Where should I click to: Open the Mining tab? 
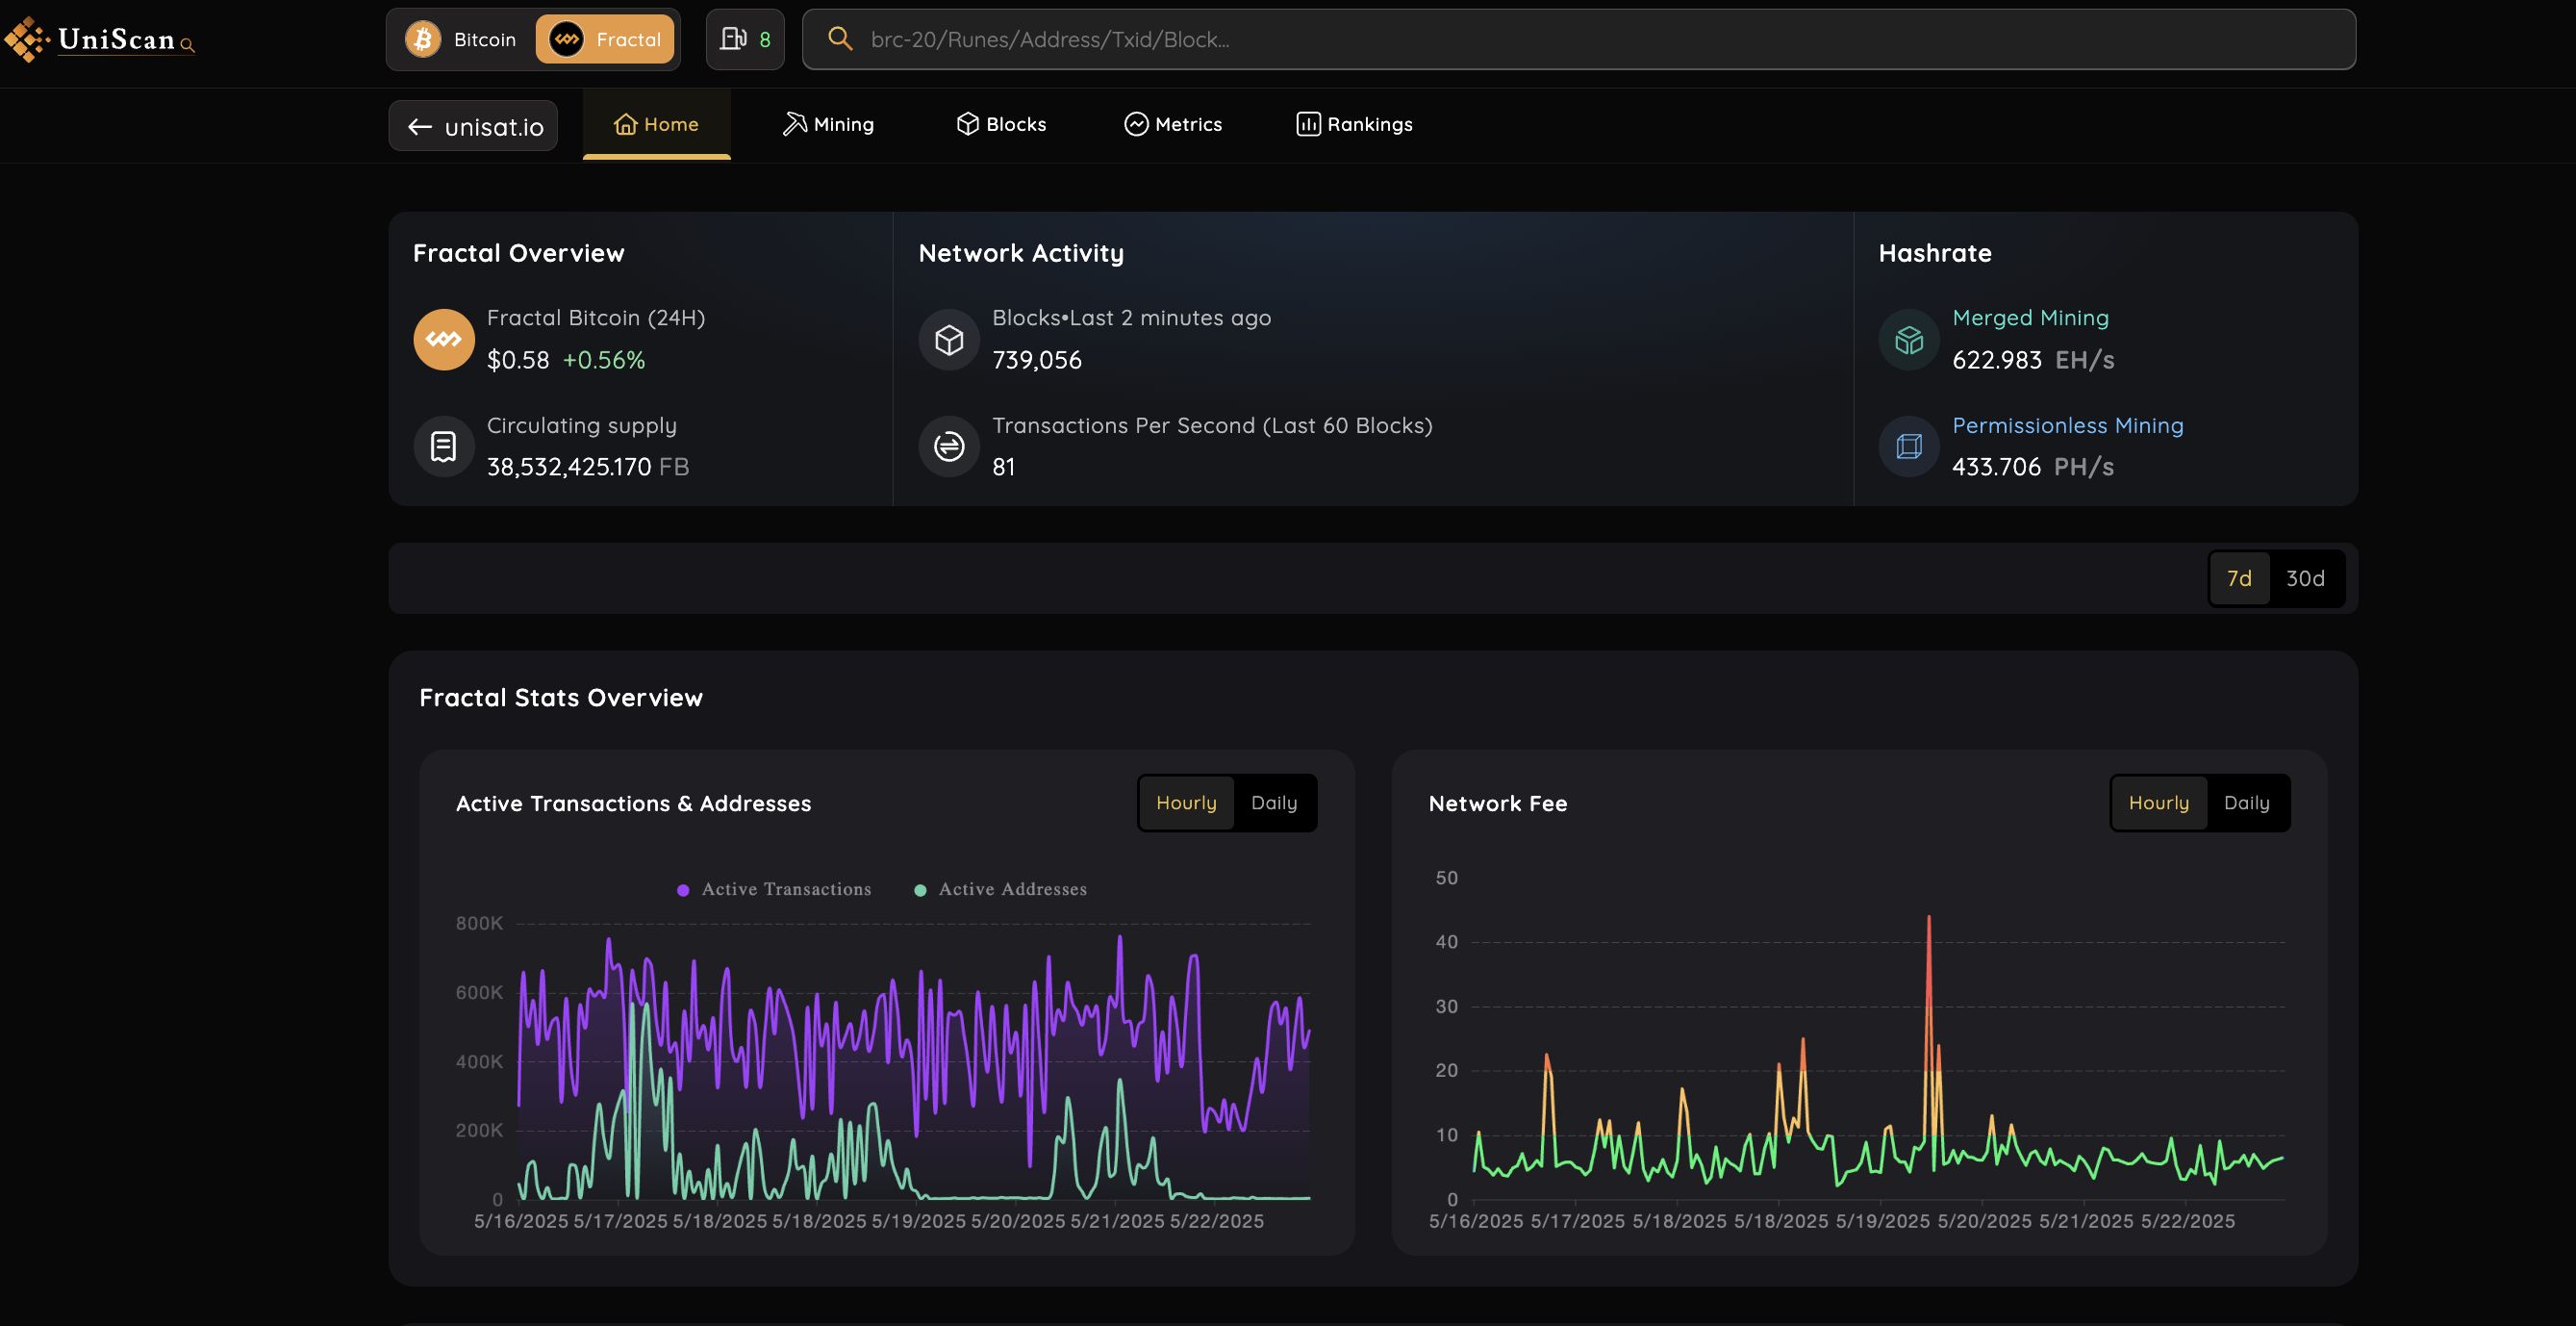(828, 124)
